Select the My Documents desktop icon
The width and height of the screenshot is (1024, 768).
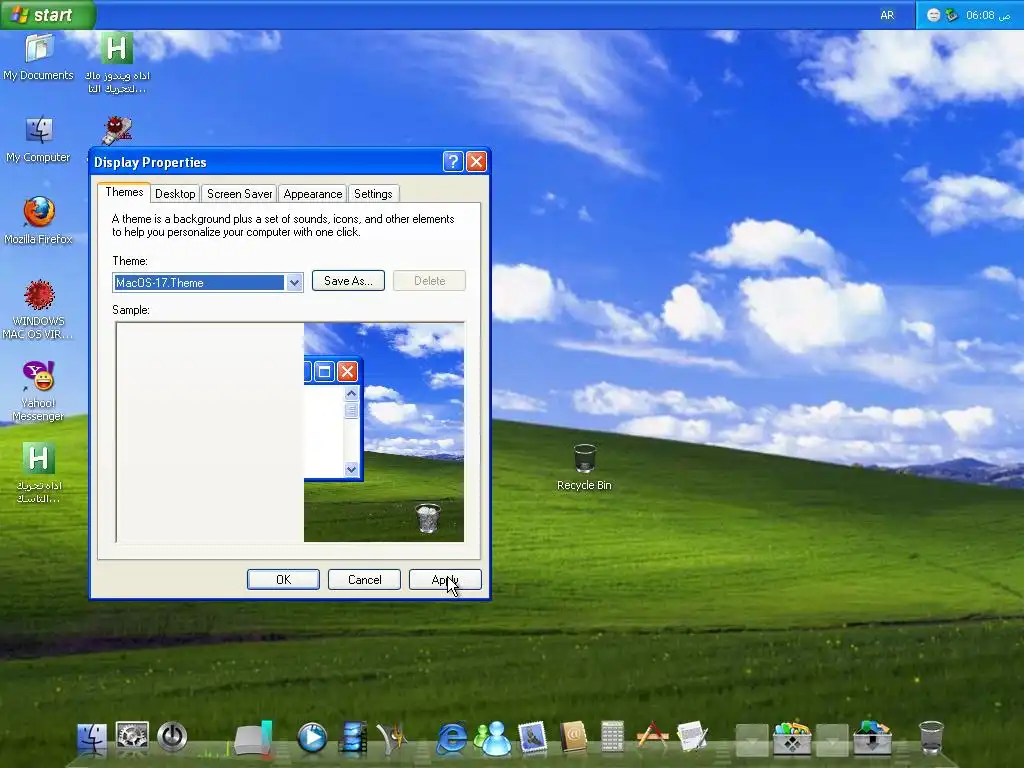39,57
